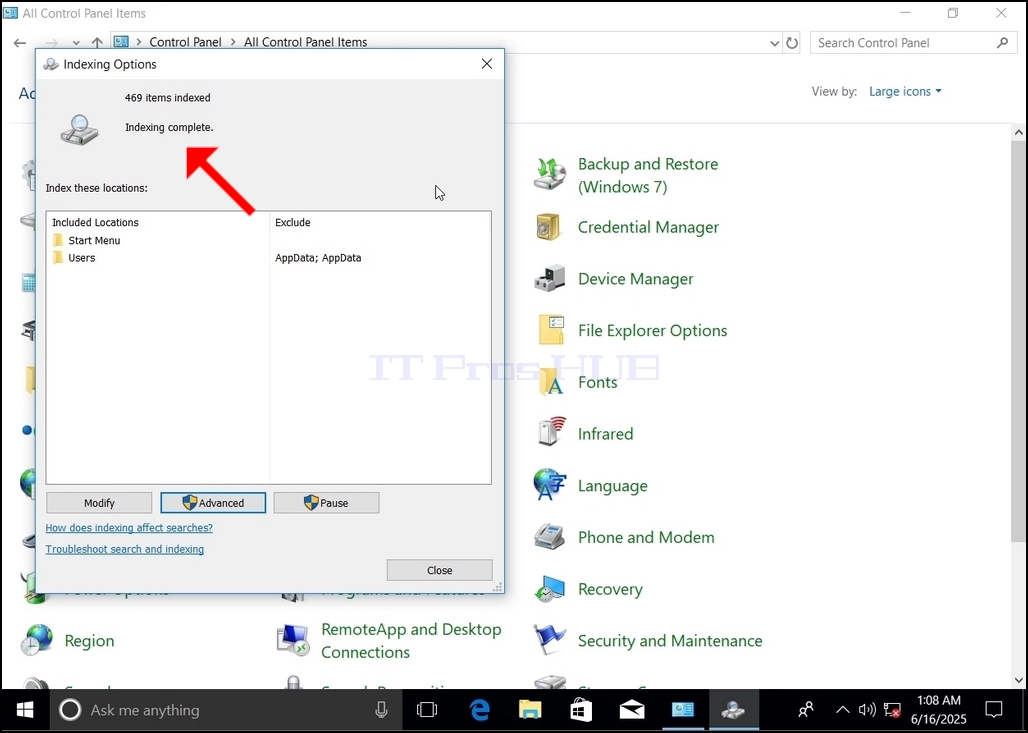
Task: Open the Infrared icon
Action: pyautogui.click(x=551, y=433)
